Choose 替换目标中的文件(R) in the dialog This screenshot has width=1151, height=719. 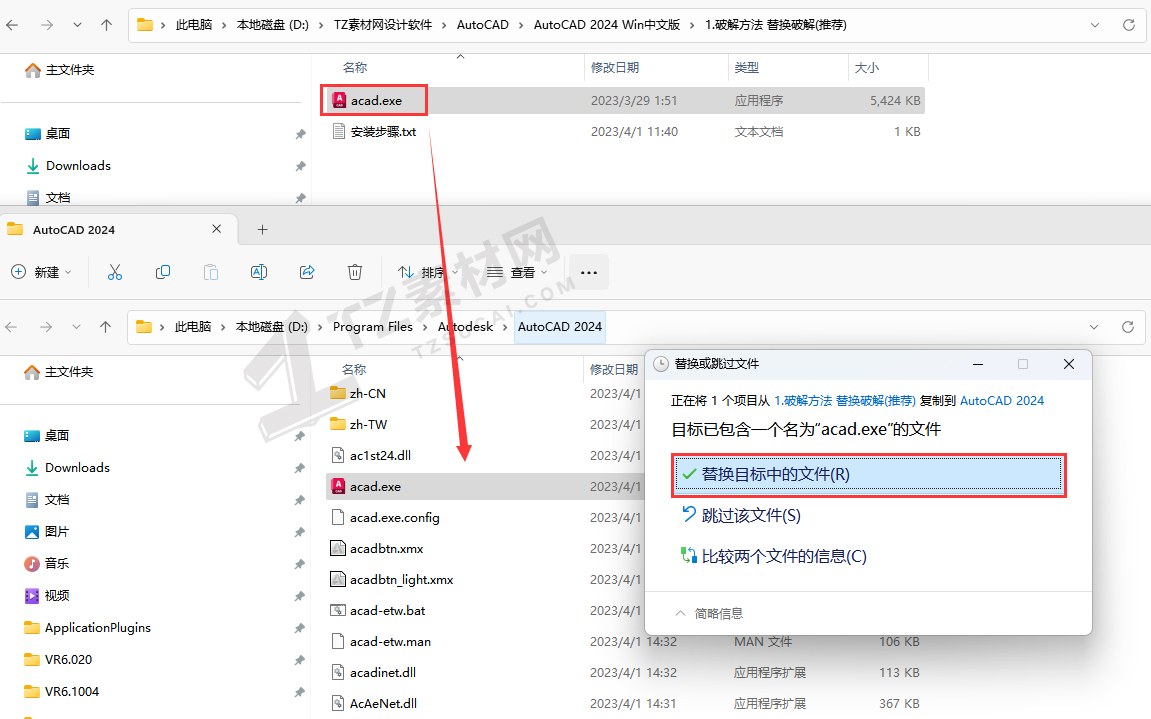pyautogui.click(x=868, y=474)
